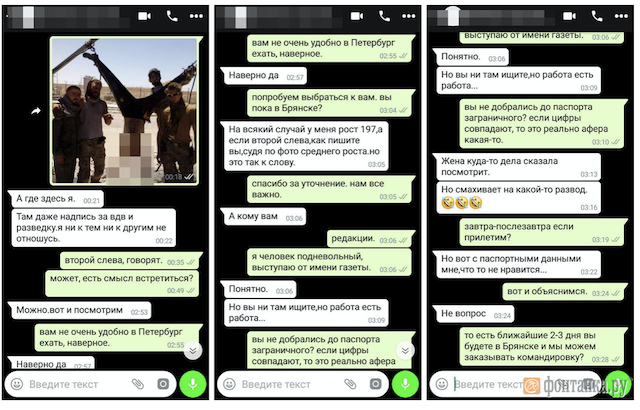The width and height of the screenshot is (640, 410).
Task: Record voice message in middle chat
Action: pyautogui.click(x=405, y=384)
